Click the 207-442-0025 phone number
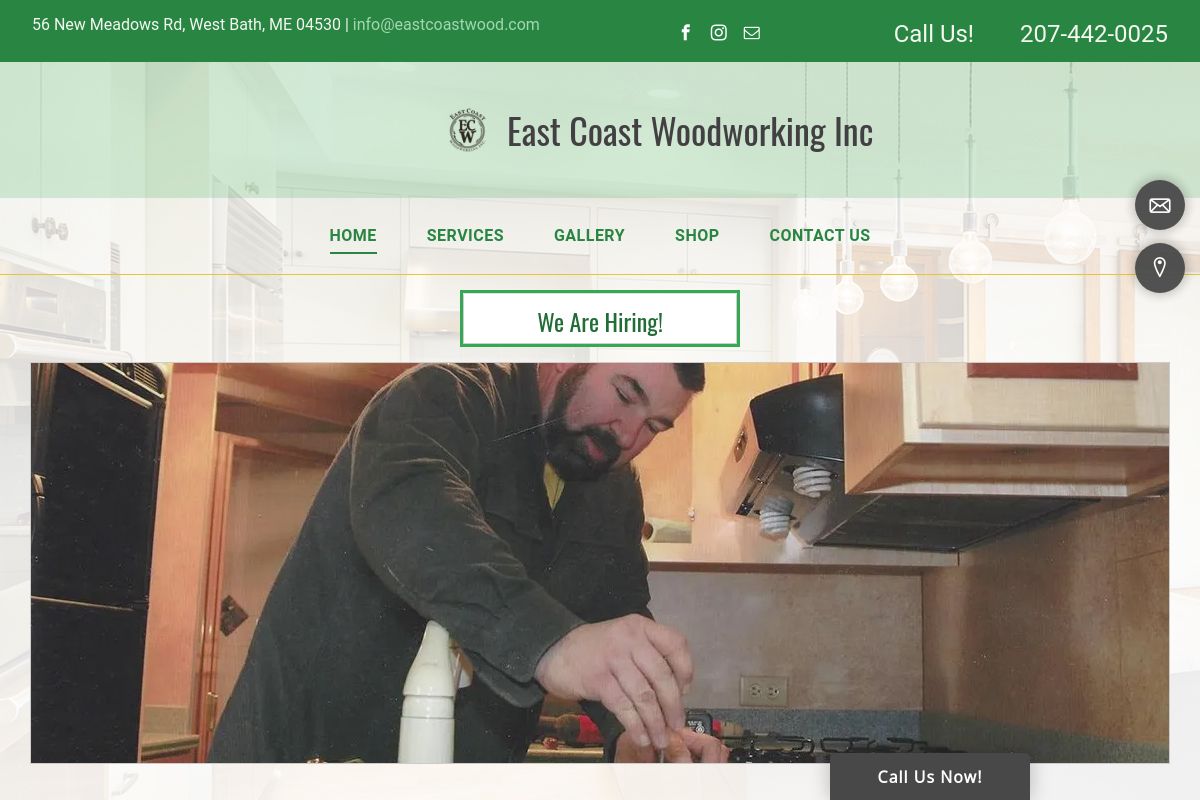1200x800 pixels. 1094,34
